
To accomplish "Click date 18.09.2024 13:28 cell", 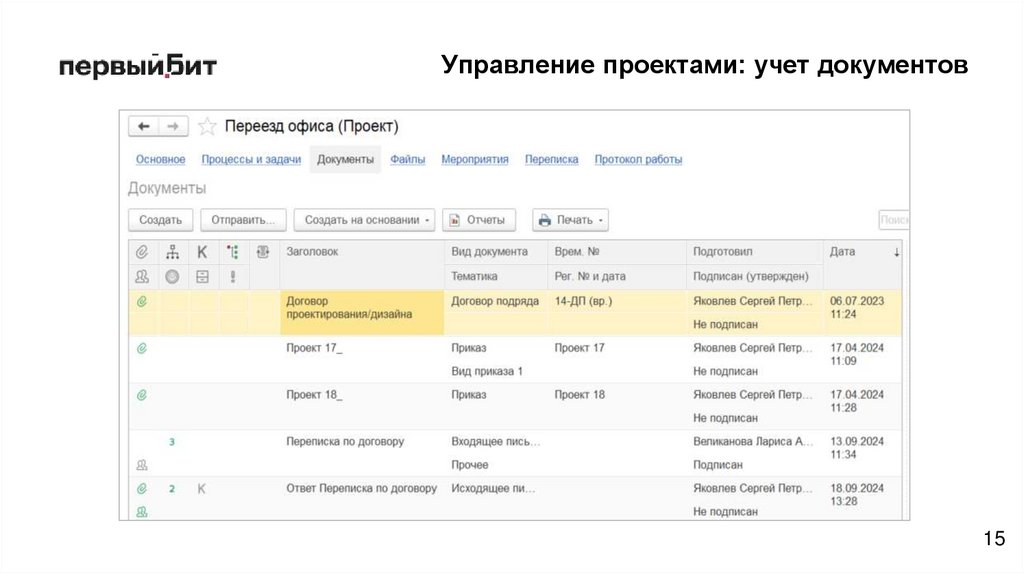I will pyautogui.click(x=856, y=495).
